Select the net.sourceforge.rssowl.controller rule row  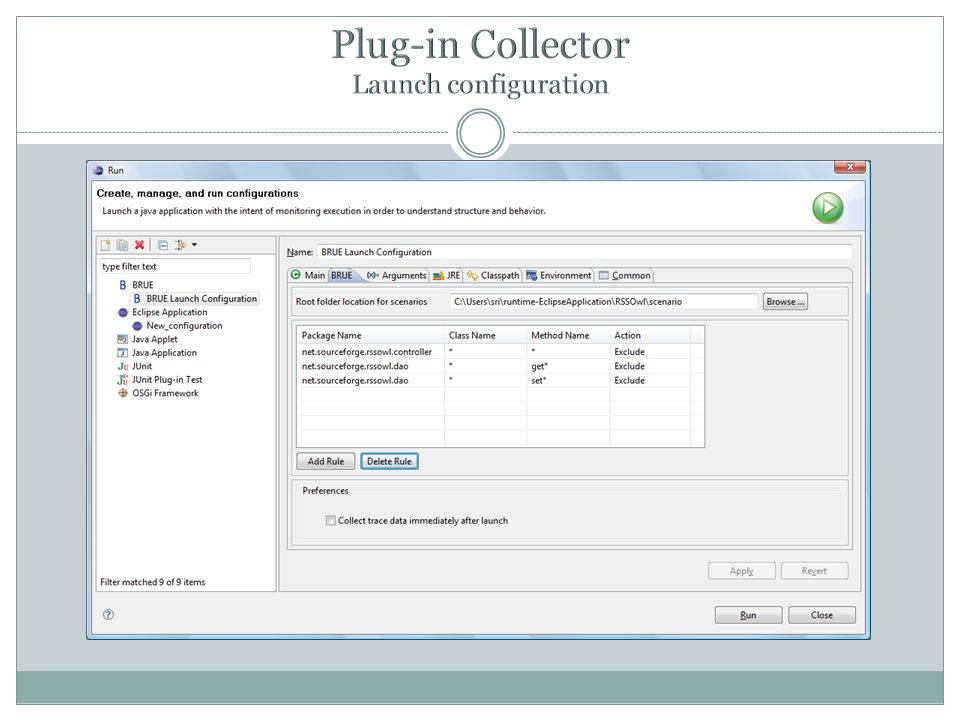pos(500,352)
